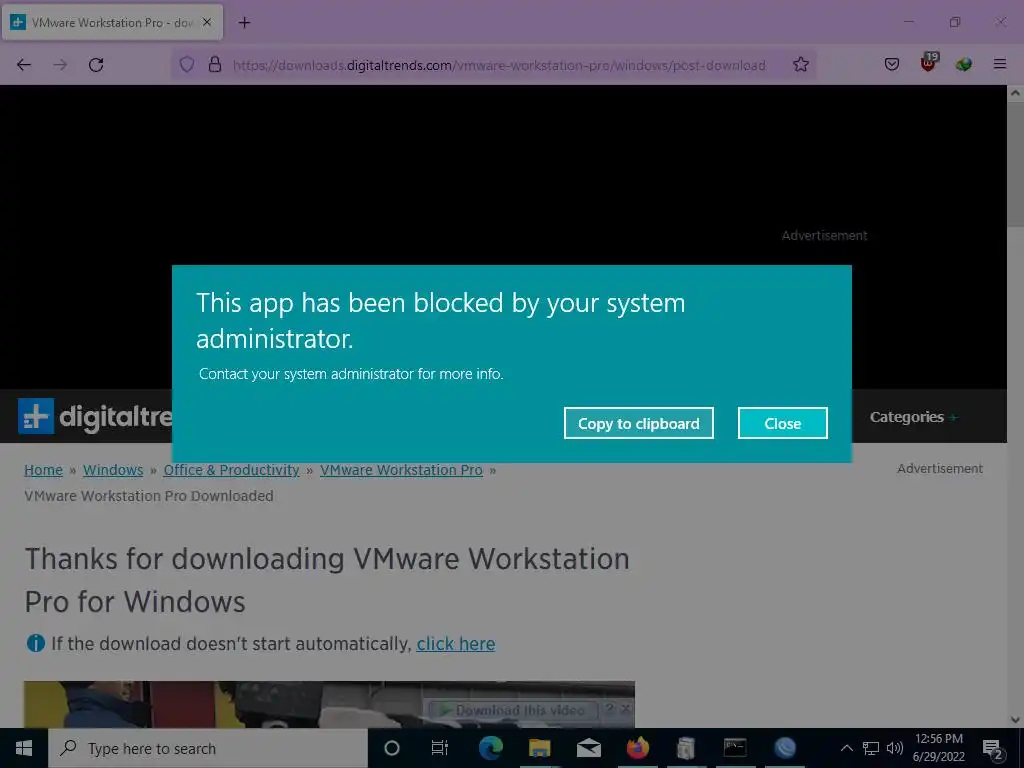Click 'VMware Workstation Pro Downloaded' breadcrumb text
The image size is (1024, 768).
(x=149, y=496)
